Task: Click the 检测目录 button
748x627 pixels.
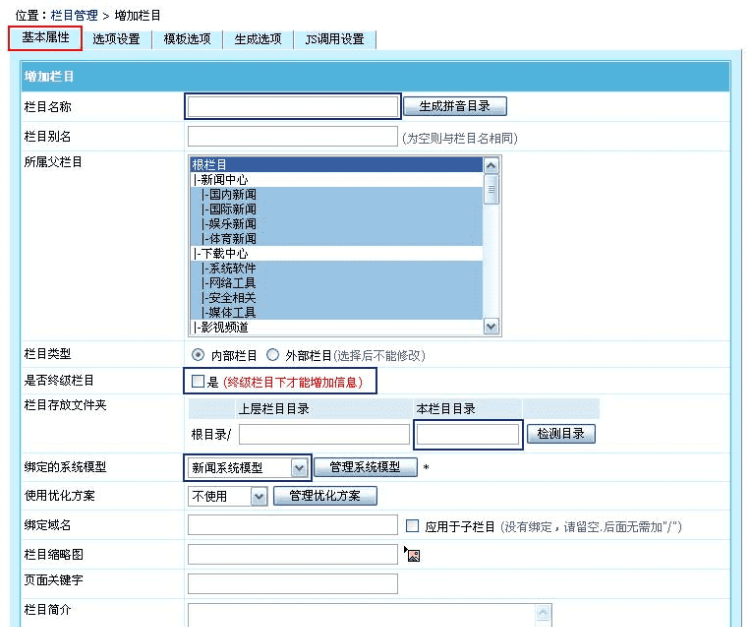Action: click(x=561, y=434)
